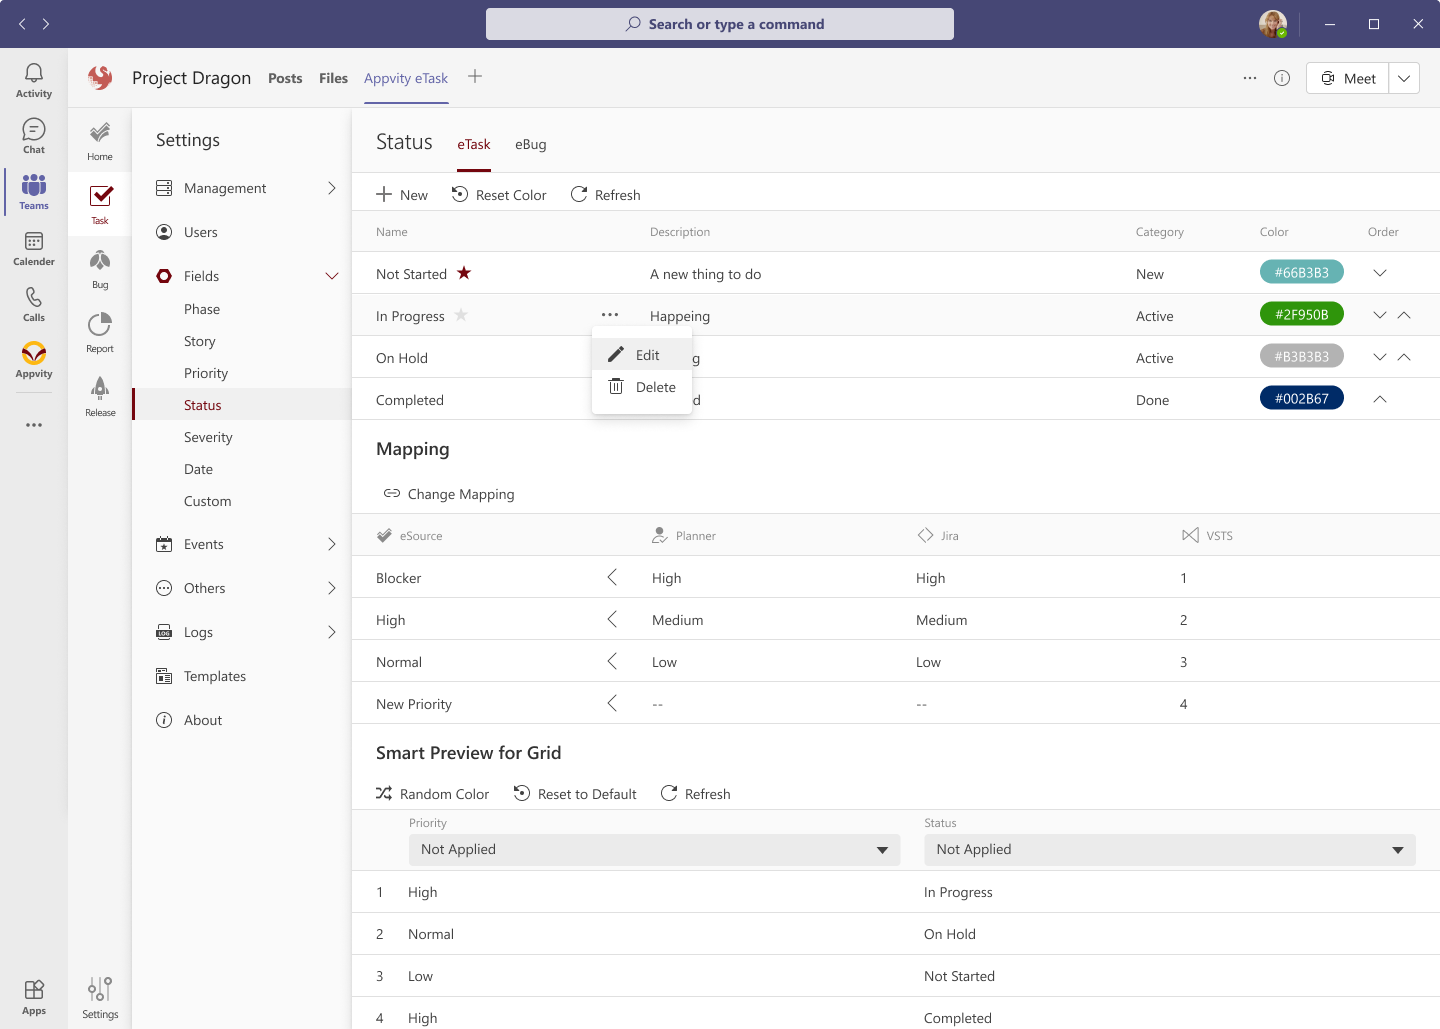Click Change Mapping
The height and width of the screenshot is (1029, 1440).
point(448,493)
